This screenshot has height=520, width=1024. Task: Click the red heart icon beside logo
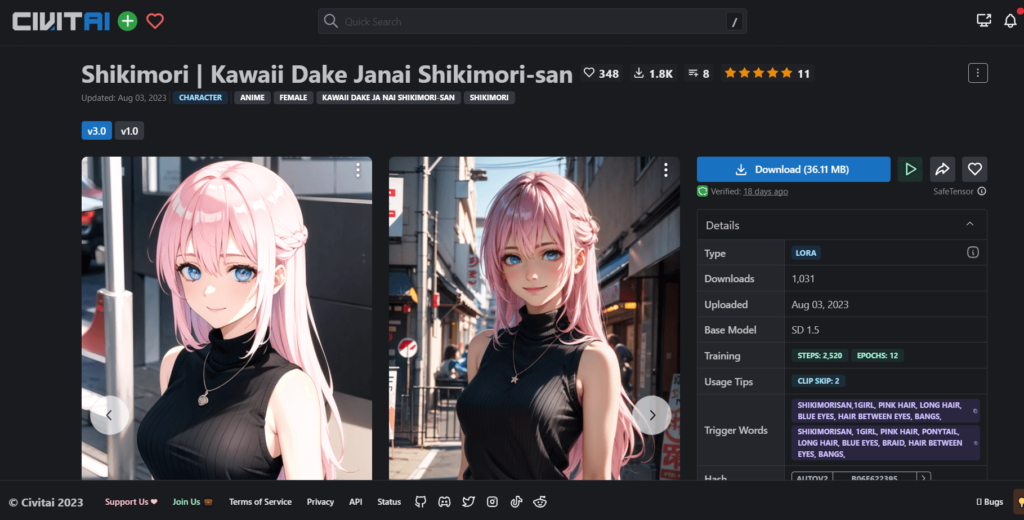[x=155, y=21]
